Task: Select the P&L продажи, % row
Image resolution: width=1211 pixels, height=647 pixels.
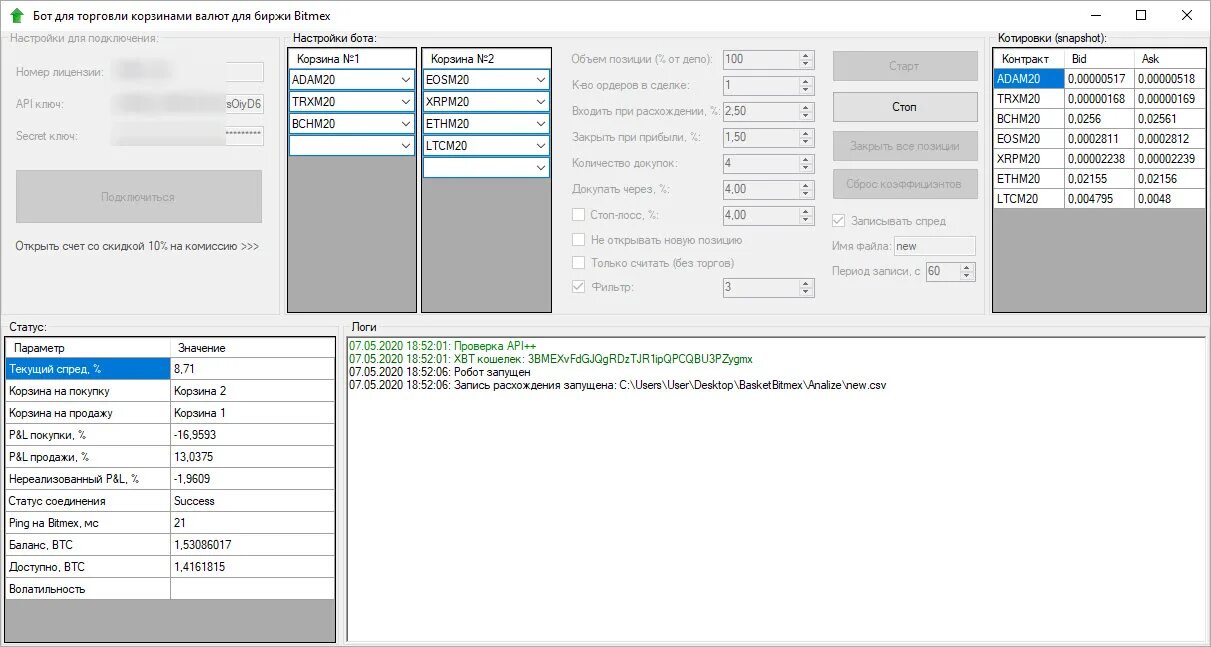Action: (170, 457)
